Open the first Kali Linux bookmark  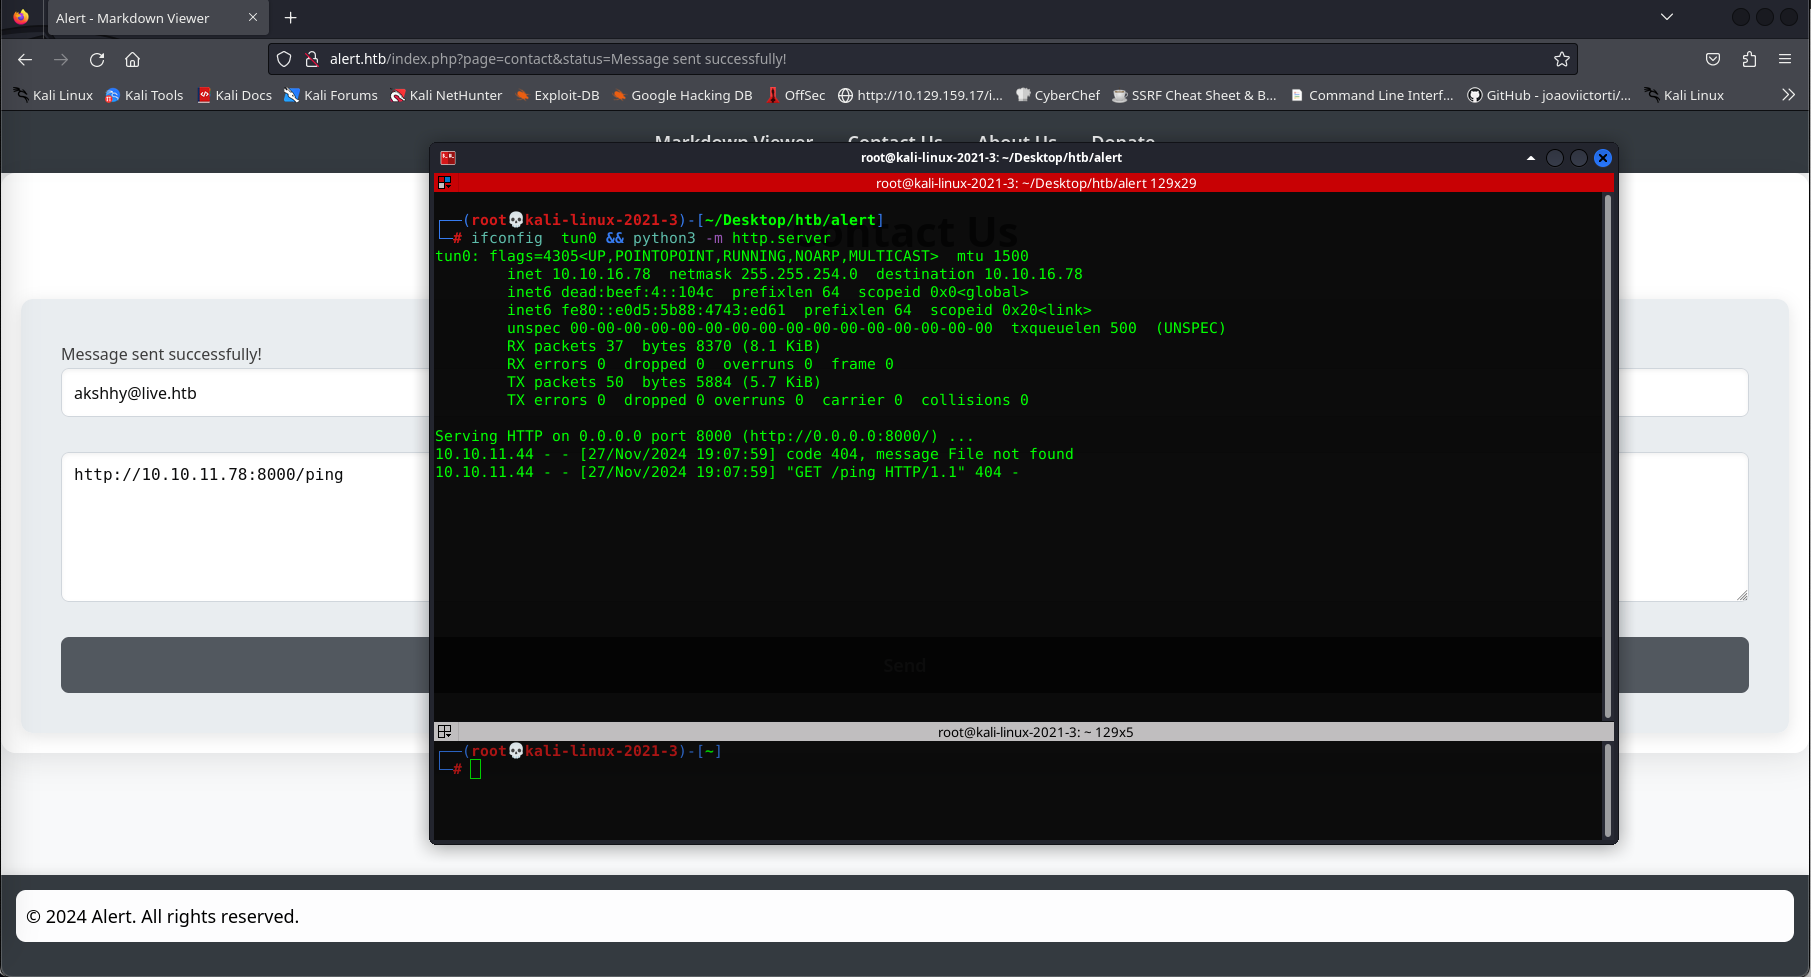tap(54, 95)
